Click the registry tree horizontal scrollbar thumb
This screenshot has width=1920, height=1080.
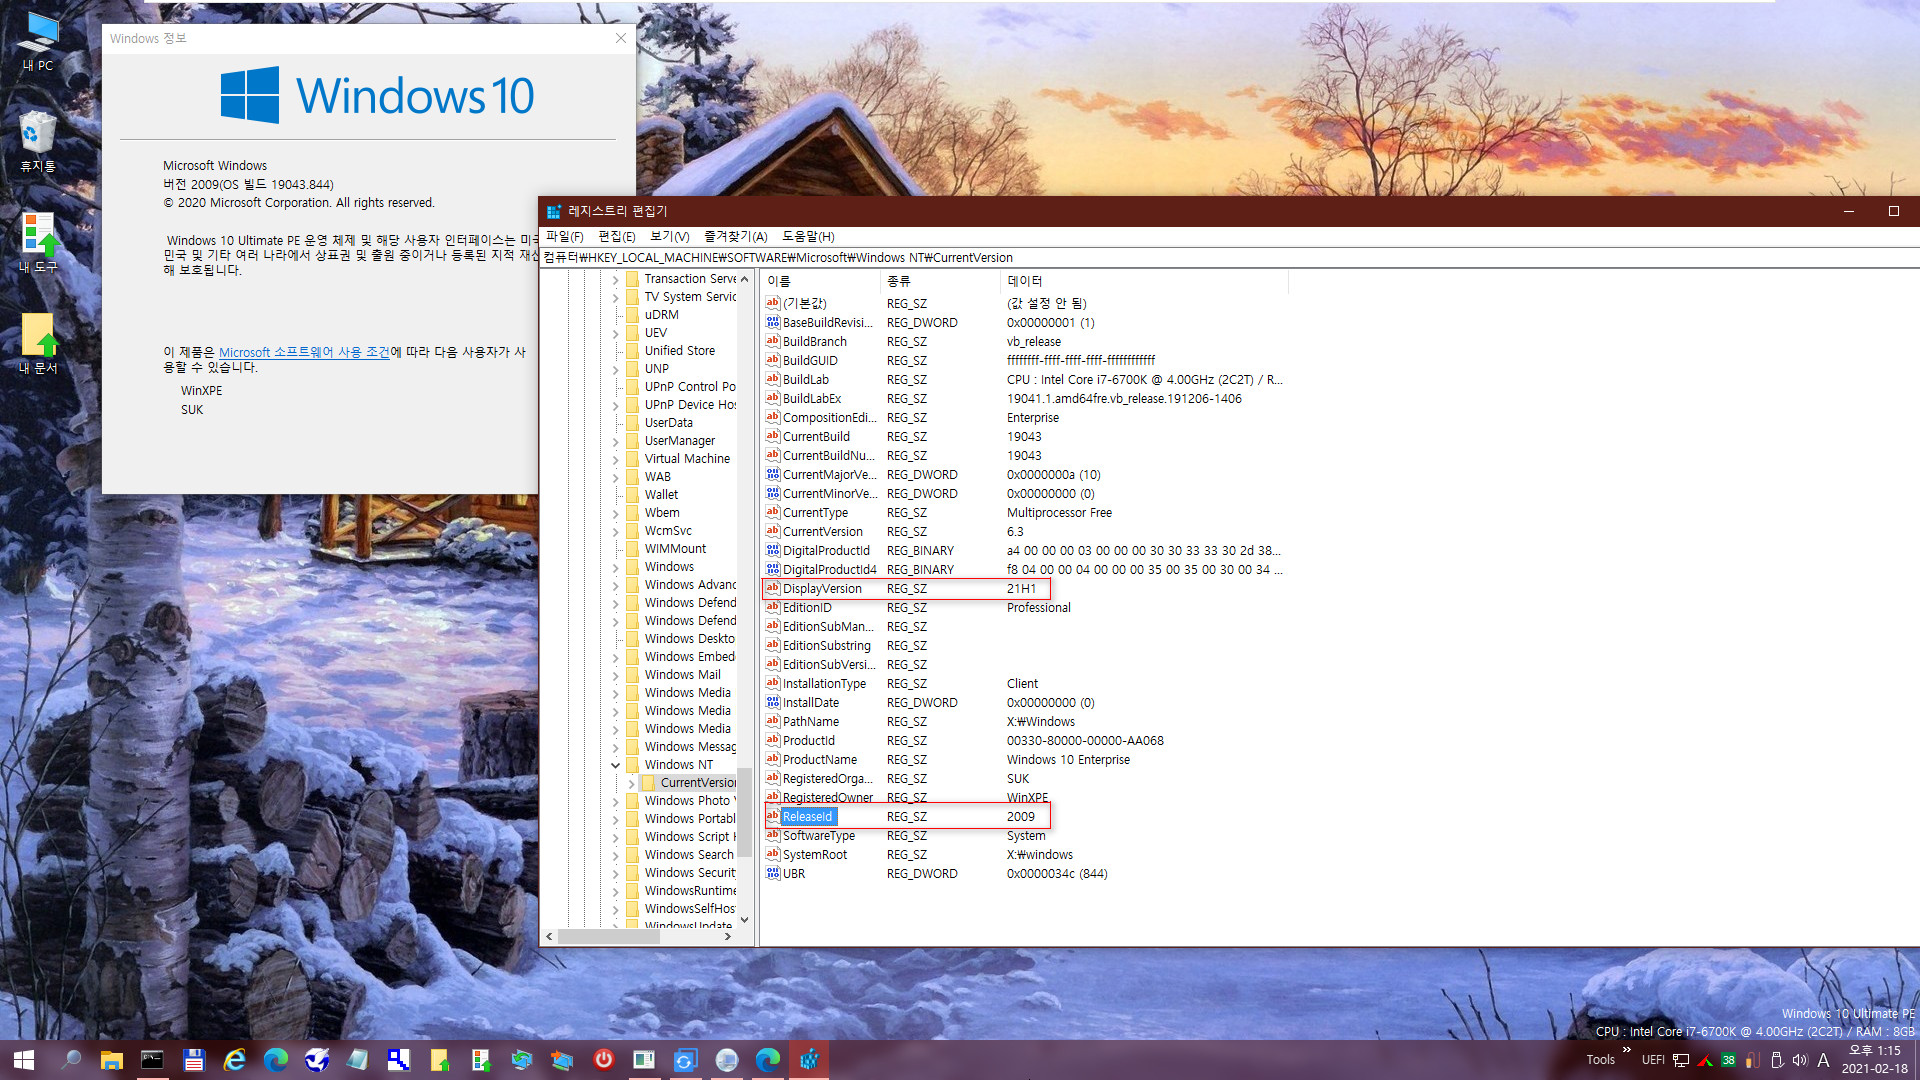pos(608,937)
